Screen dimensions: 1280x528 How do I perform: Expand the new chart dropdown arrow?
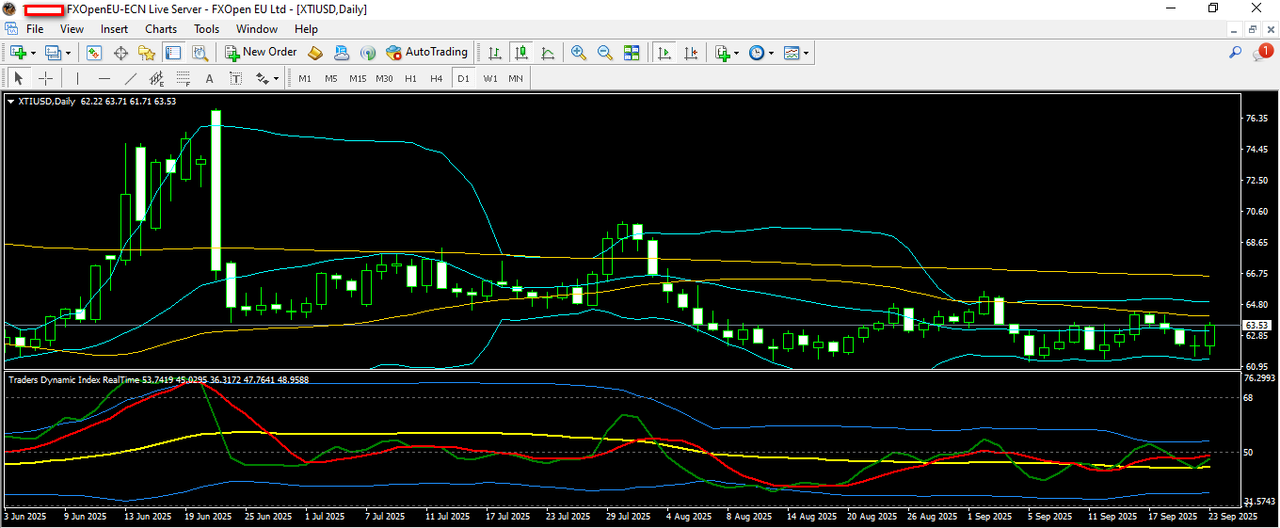[33, 53]
